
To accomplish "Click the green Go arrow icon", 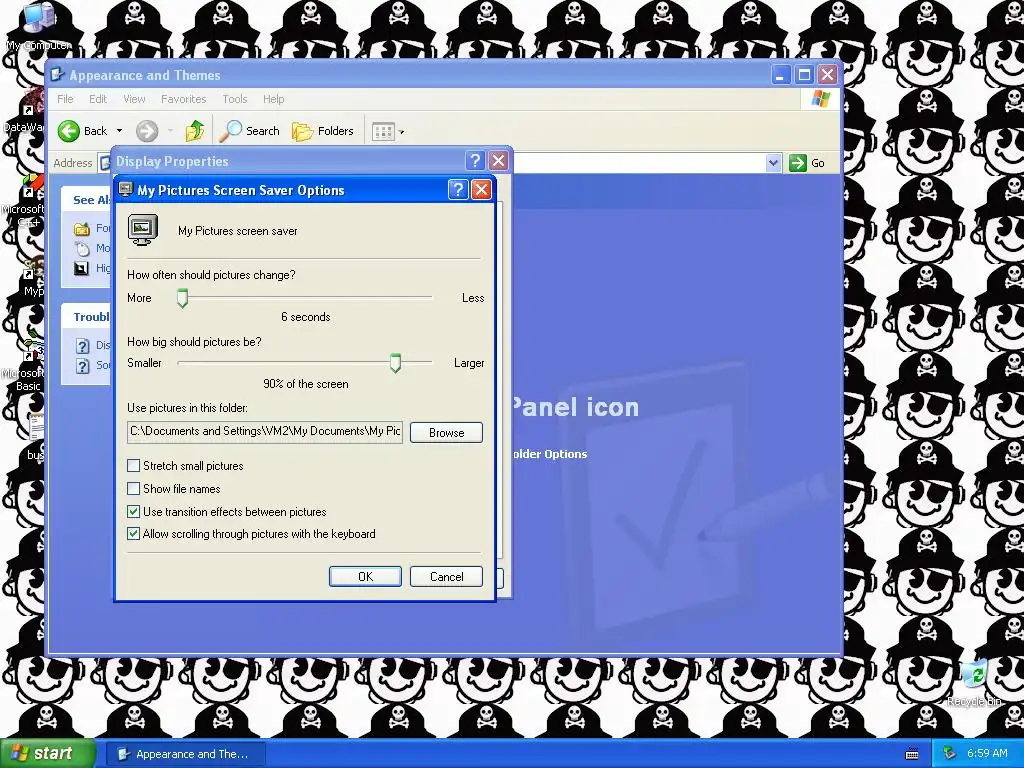I will [x=797, y=163].
